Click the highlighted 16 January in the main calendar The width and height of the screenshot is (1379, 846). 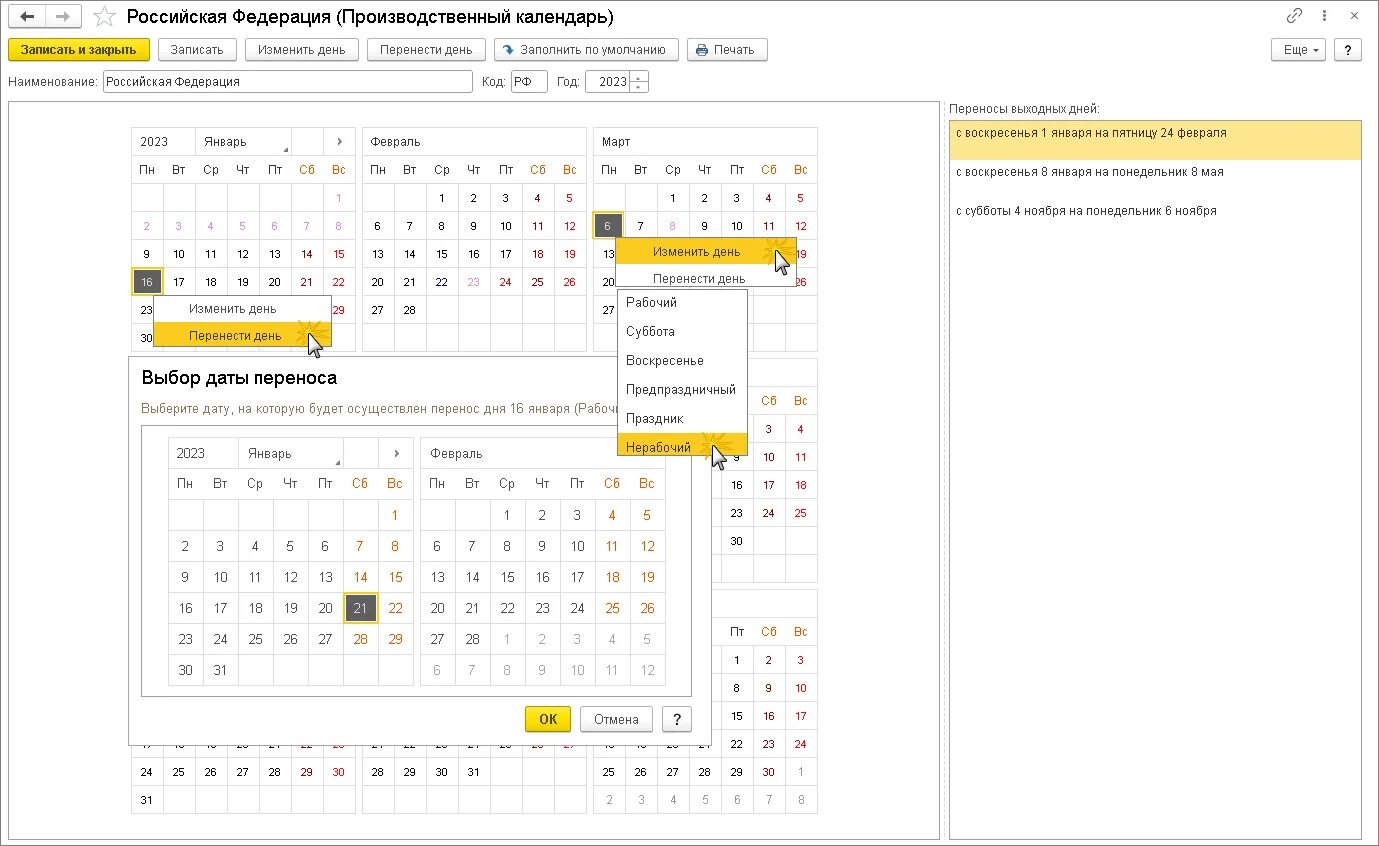point(147,282)
